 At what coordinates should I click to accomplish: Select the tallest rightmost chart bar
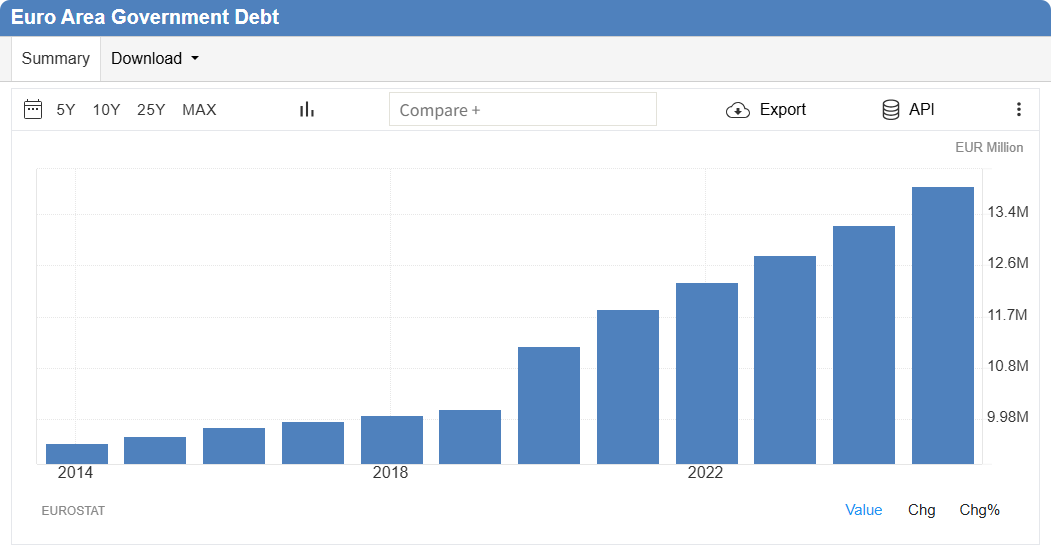[x=943, y=326]
